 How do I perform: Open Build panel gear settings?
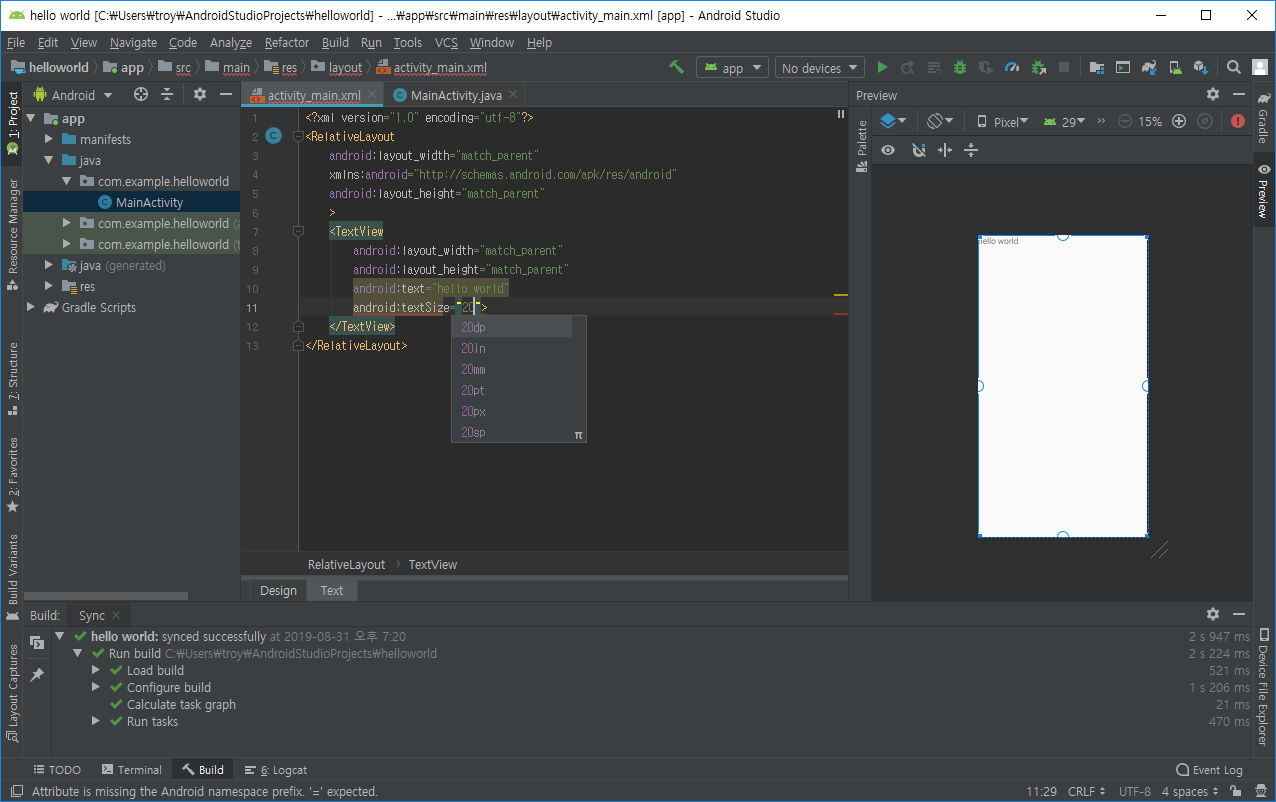coord(1213,614)
